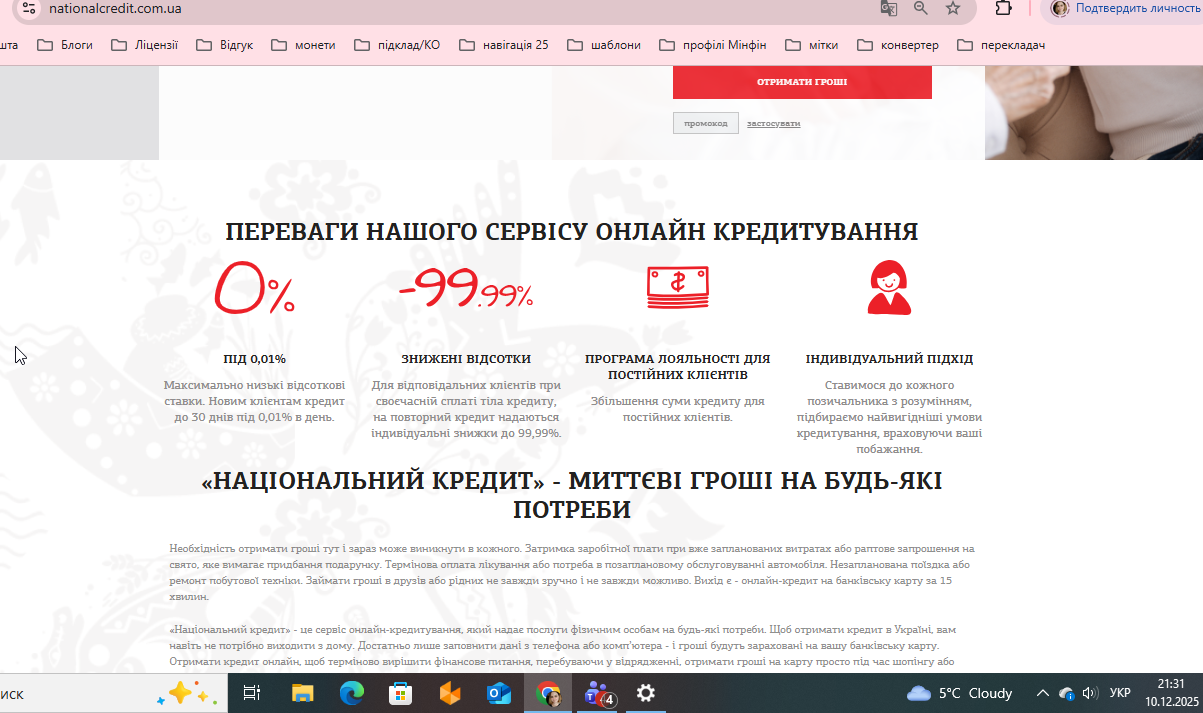This screenshot has height=713, width=1203.
Task: Open the навігація 25 bookmarks folder
Action: coord(503,45)
